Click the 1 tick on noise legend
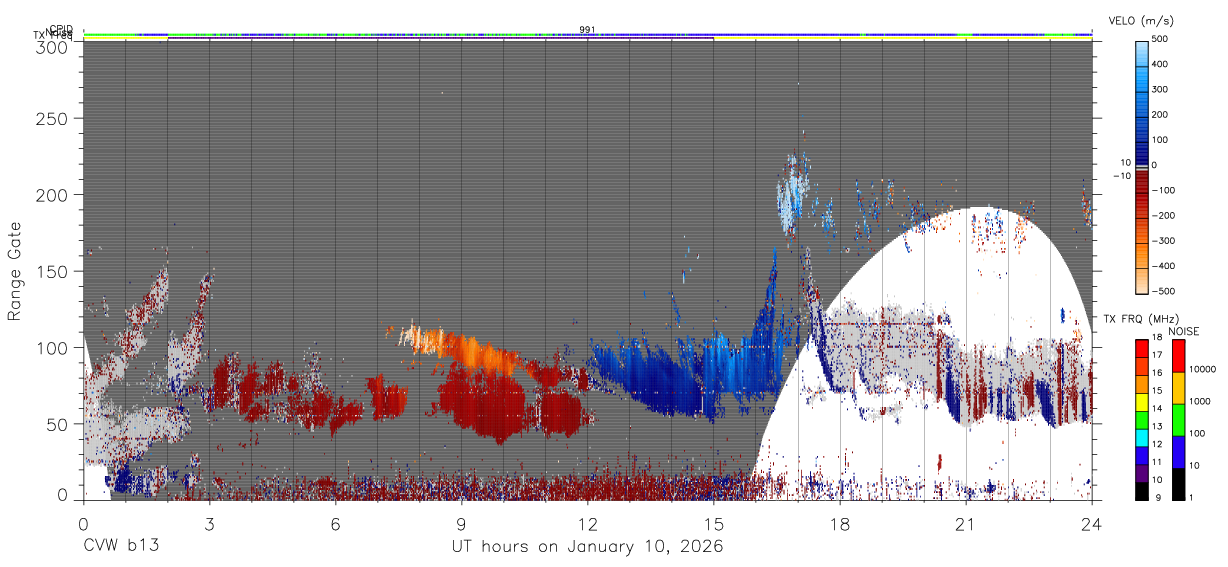This screenshot has height=567, width=1228. pos(1193,496)
